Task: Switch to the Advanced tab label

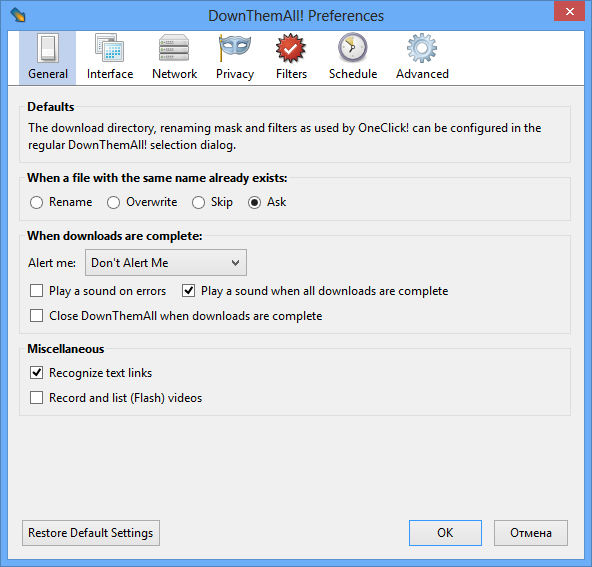Action: pos(422,74)
